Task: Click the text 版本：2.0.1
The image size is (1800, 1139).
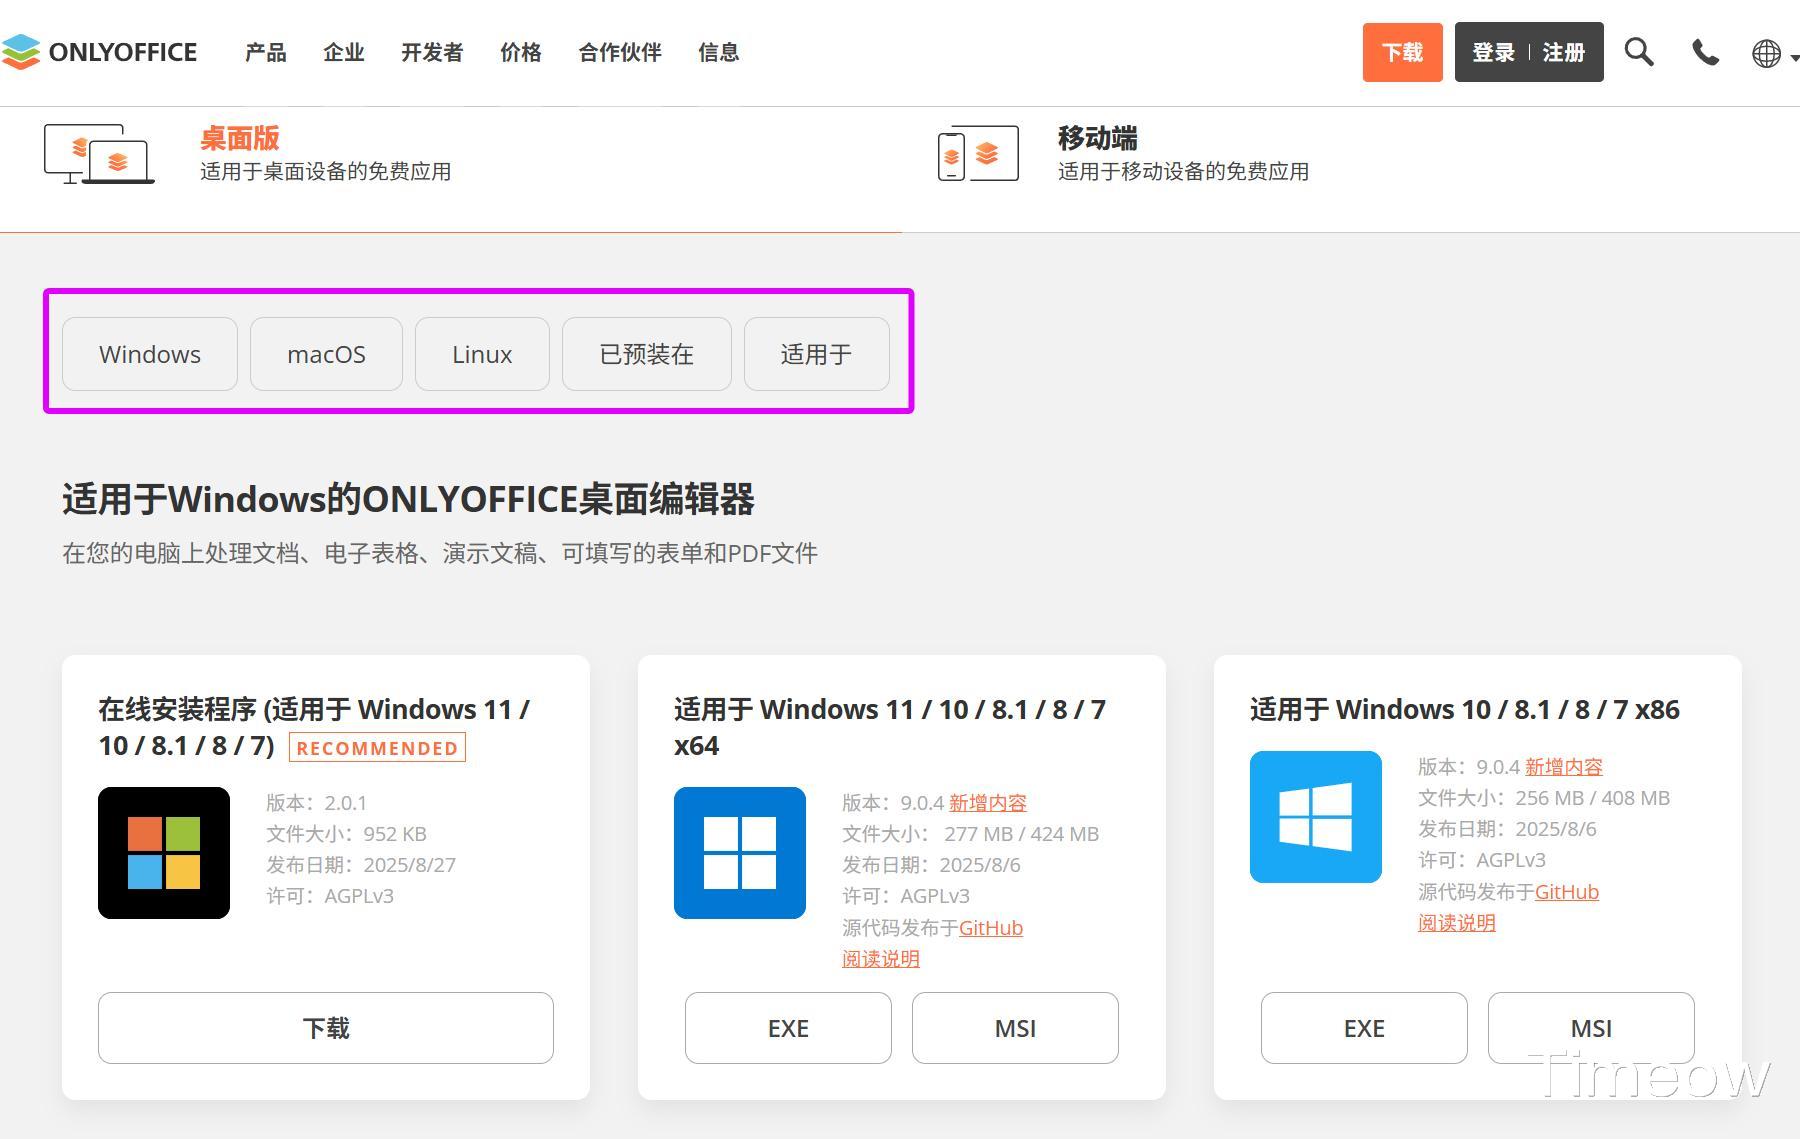Action: tap(316, 803)
